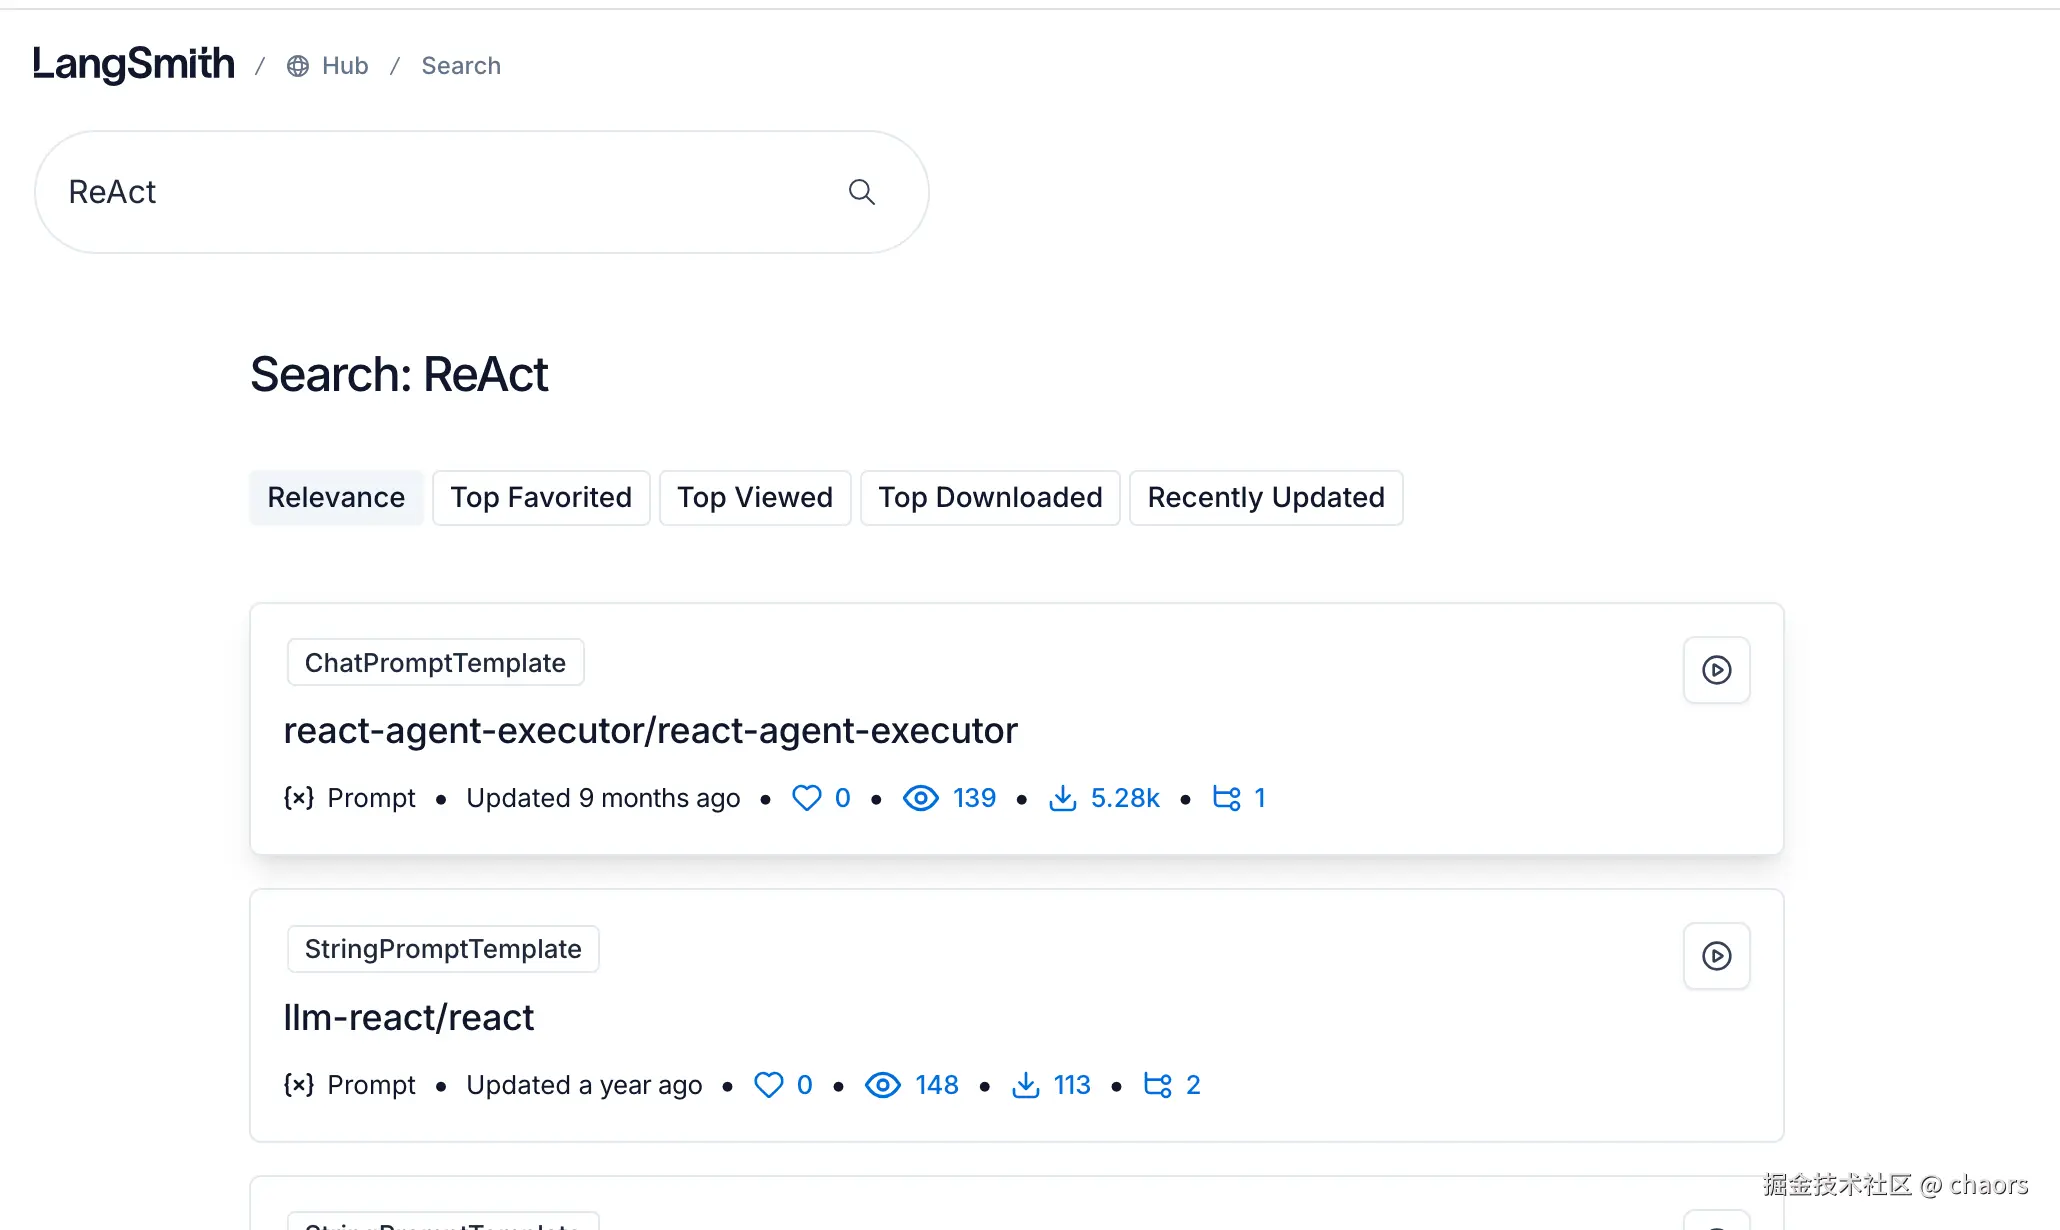This screenshot has height=1230, width=2060.
Task: Open playground for llm-react/react prompt
Action: 1716,956
